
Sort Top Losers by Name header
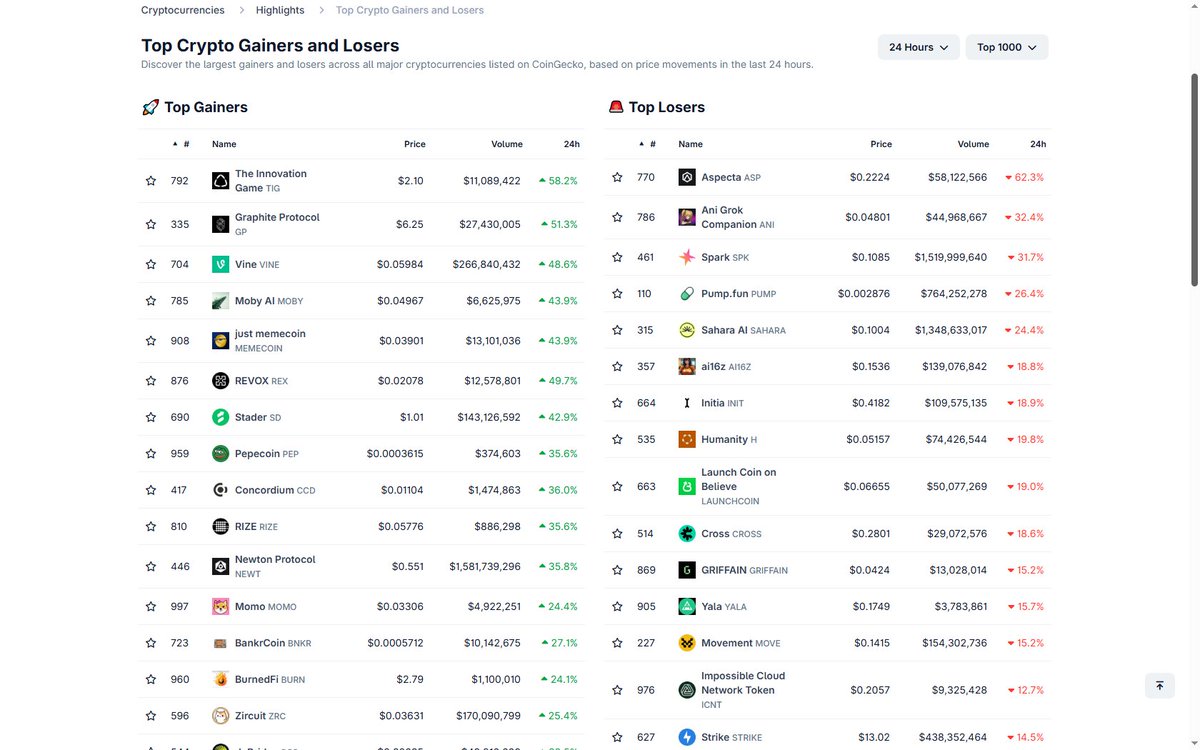[690, 144]
